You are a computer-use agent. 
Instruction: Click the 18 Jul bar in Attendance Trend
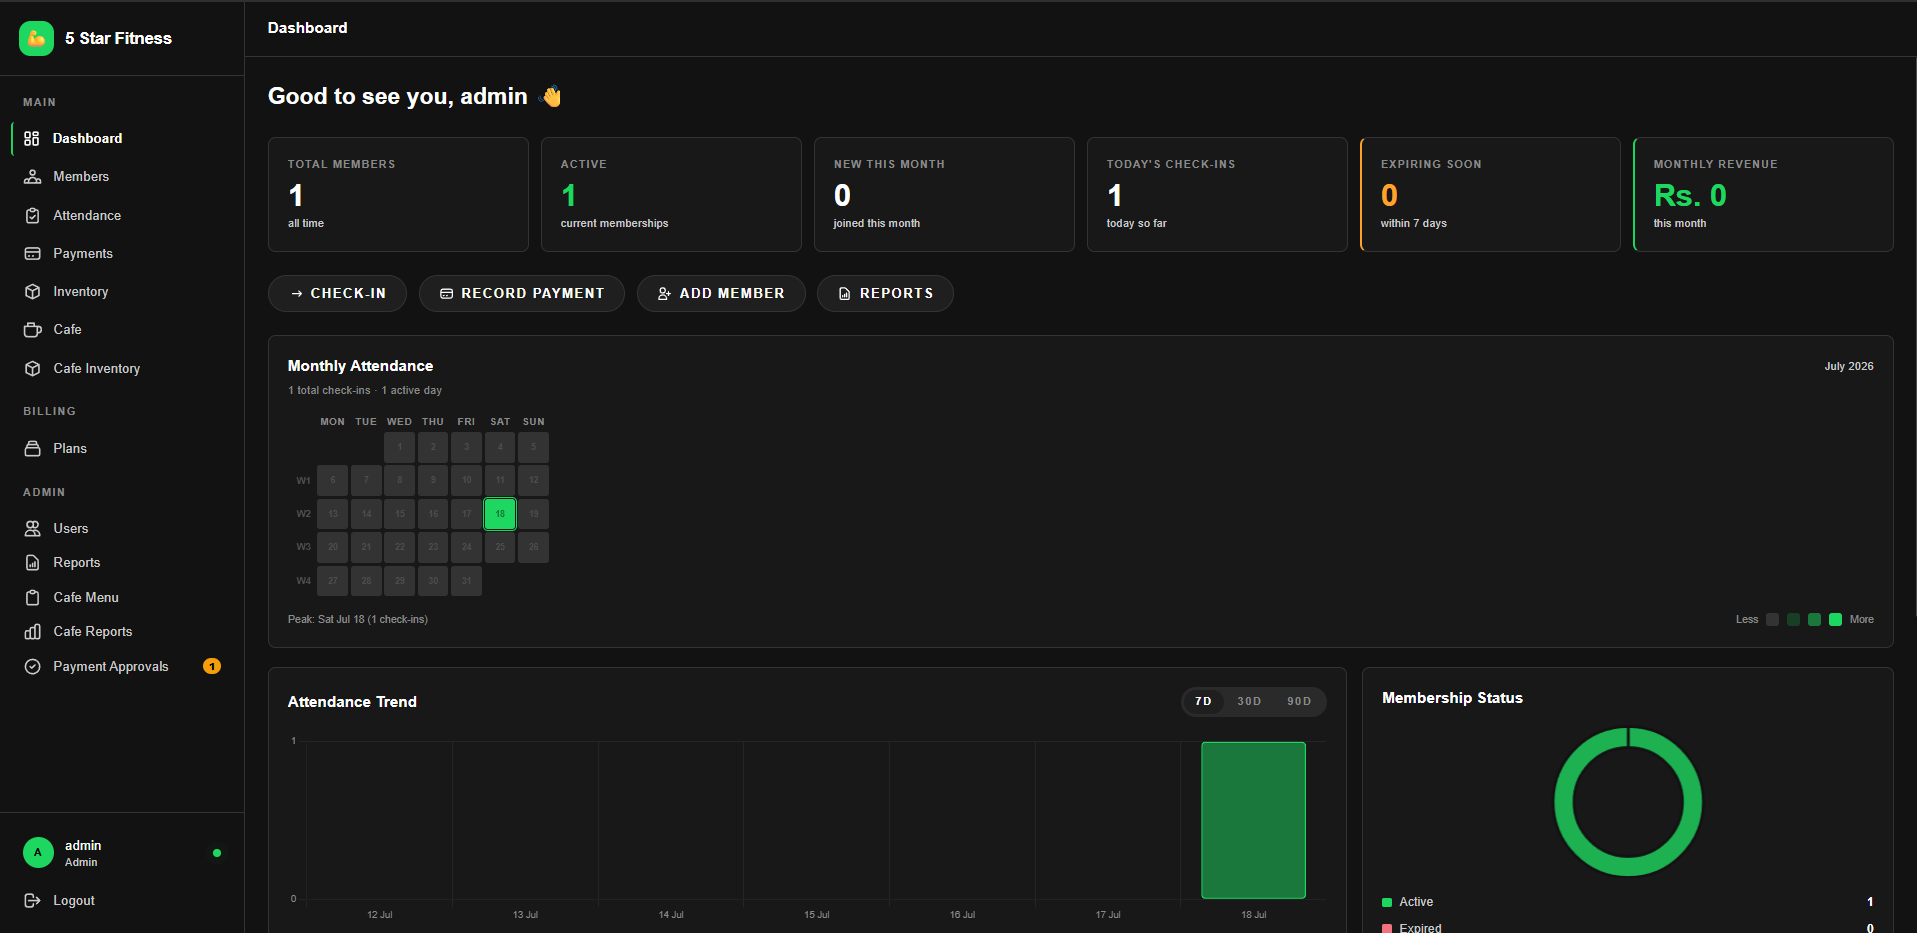click(1253, 820)
